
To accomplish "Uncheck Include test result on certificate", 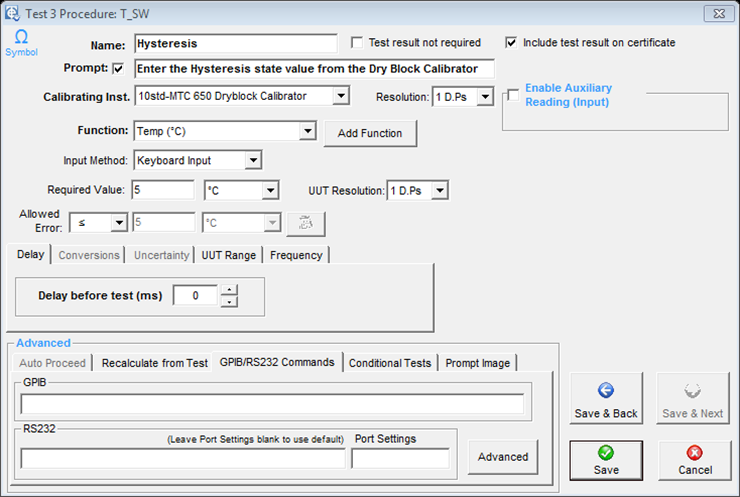I will point(511,43).
